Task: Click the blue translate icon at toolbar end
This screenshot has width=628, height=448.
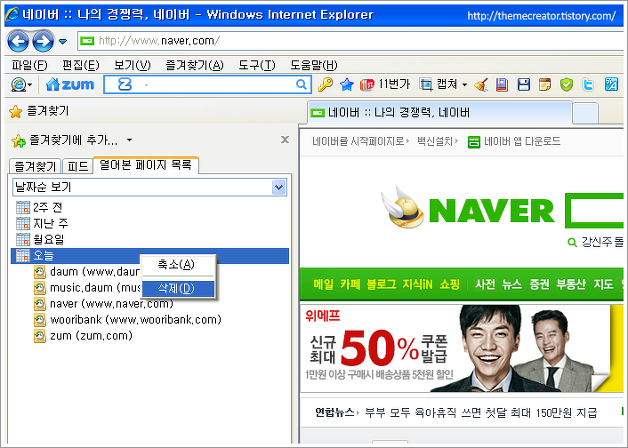Action: pyautogui.click(x=611, y=84)
